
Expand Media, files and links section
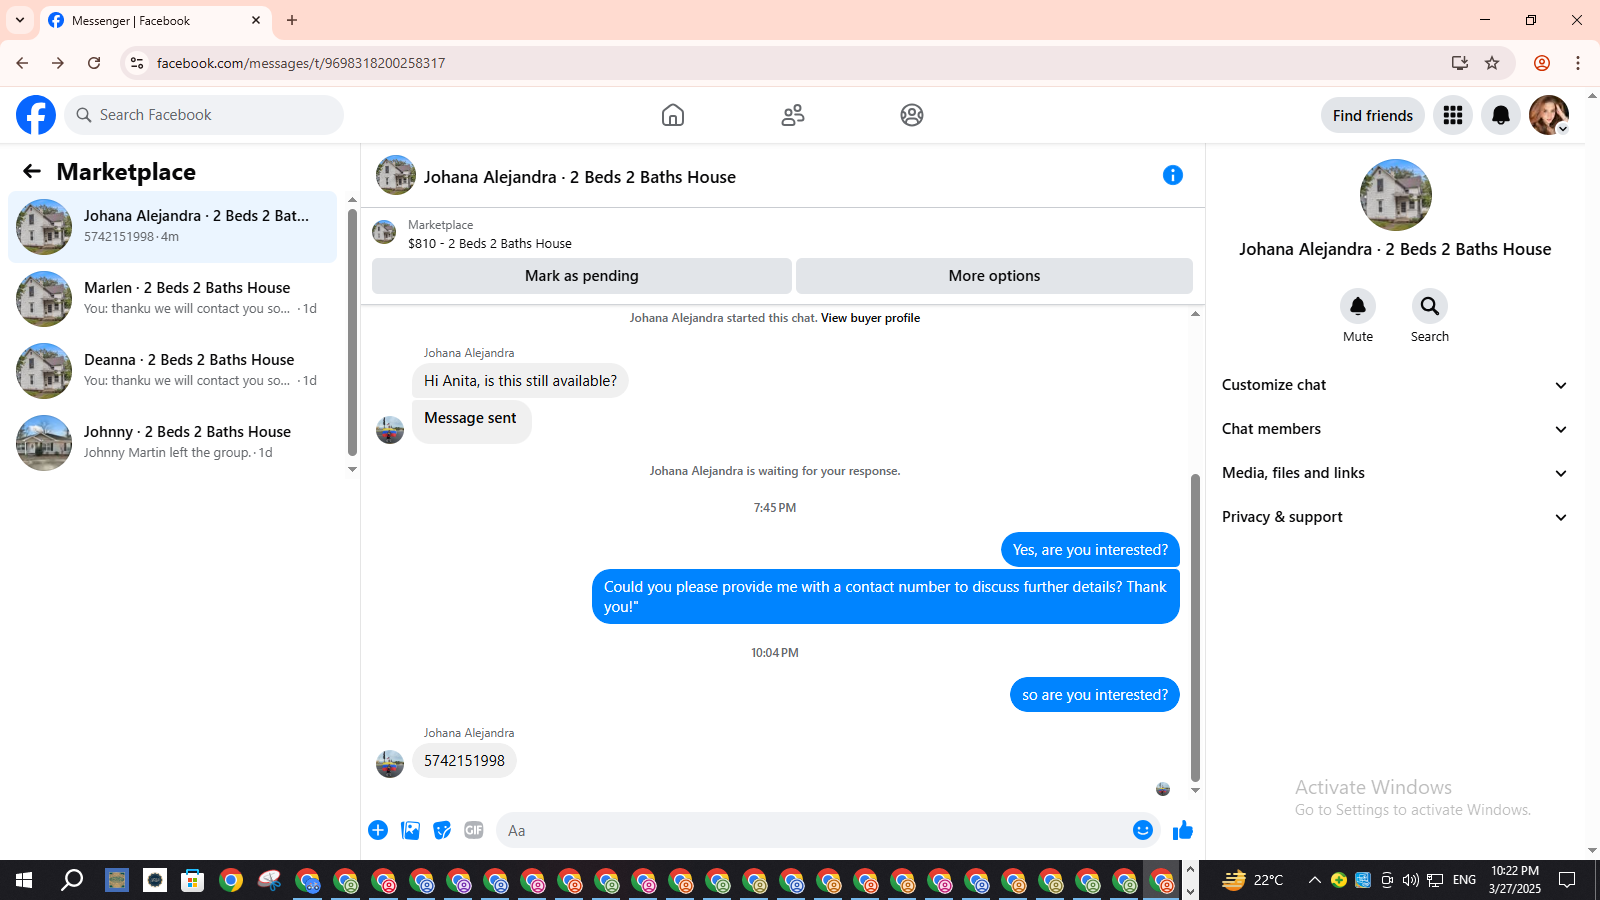pyautogui.click(x=1394, y=473)
